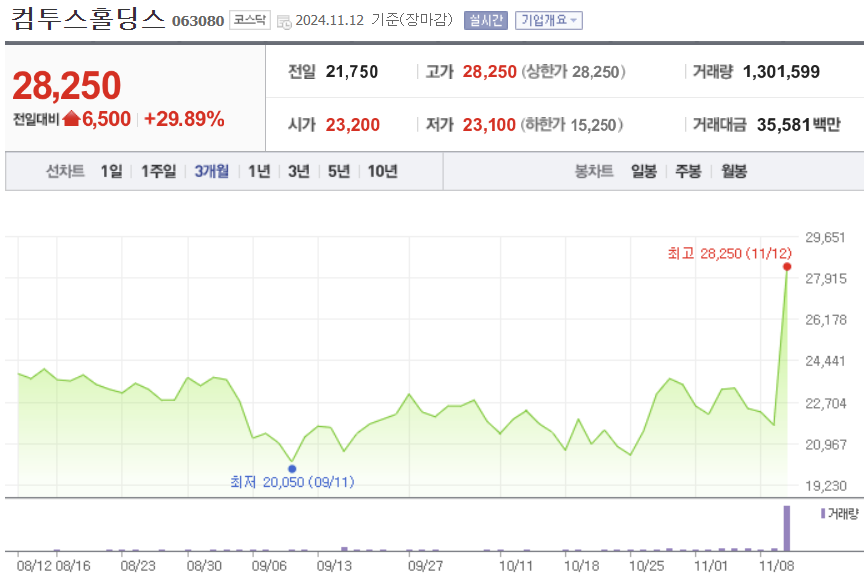Show the 일봉 candlestick chart
864x579 pixels.
644,171
